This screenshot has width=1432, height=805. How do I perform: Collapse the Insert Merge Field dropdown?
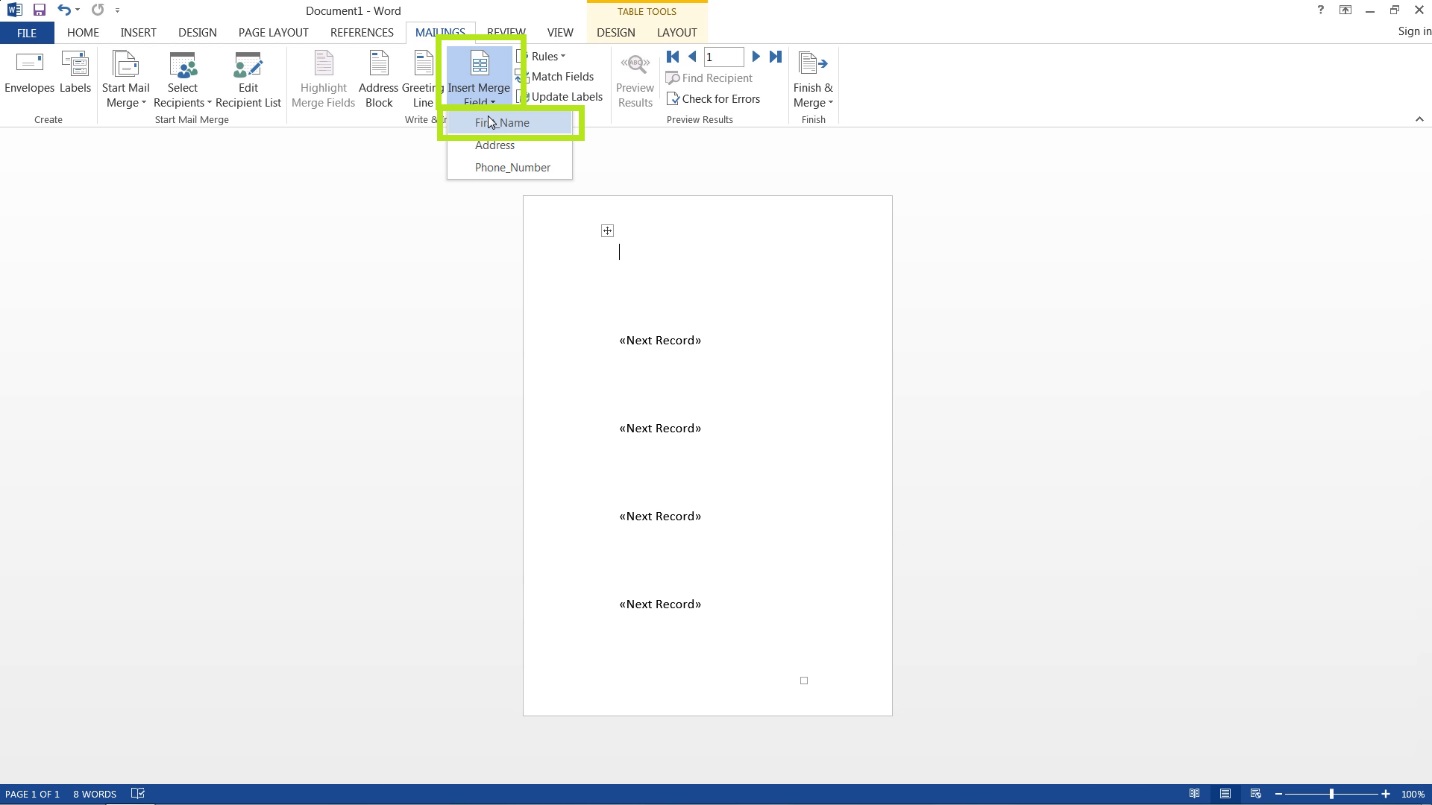pyautogui.click(x=479, y=78)
